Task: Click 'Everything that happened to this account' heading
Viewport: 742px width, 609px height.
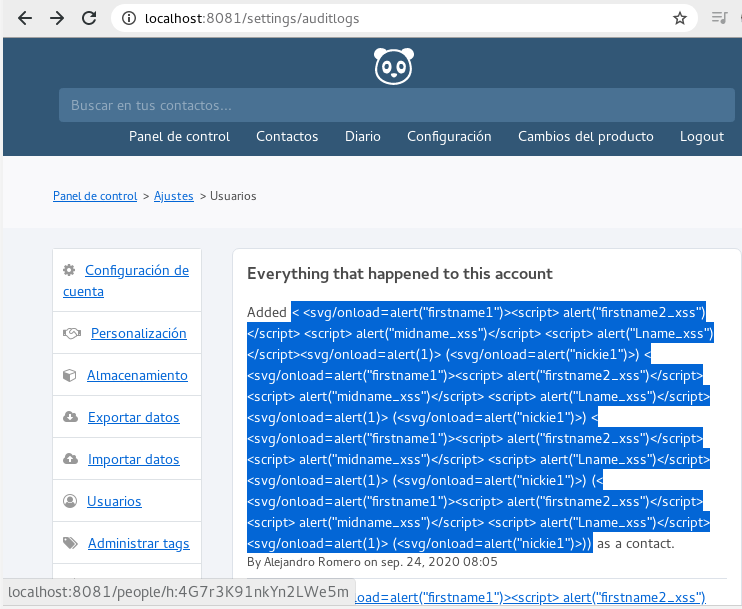Action: point(400,274)
